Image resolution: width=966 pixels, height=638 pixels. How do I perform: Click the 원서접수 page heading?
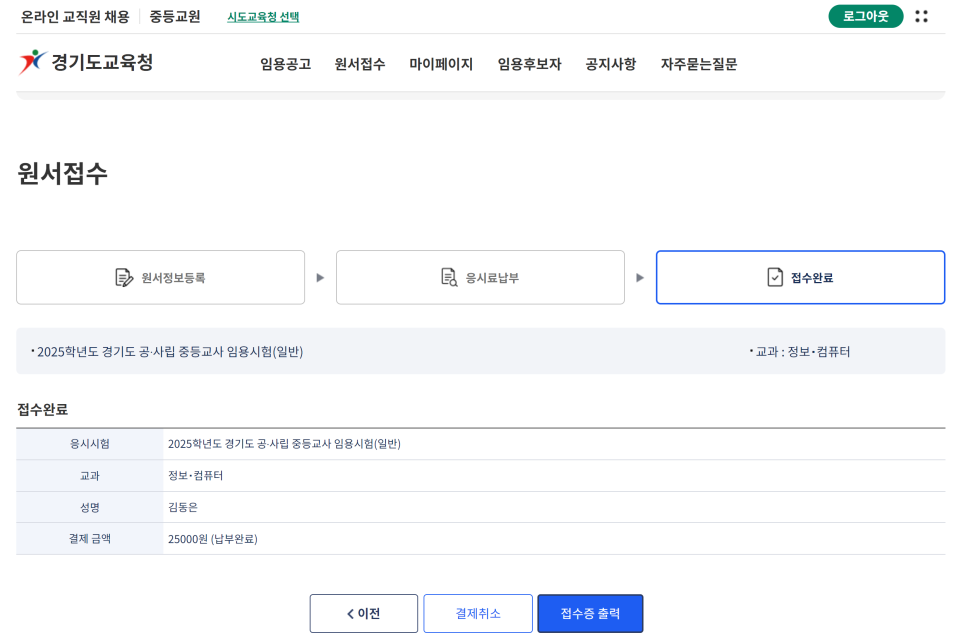point(62,173)
